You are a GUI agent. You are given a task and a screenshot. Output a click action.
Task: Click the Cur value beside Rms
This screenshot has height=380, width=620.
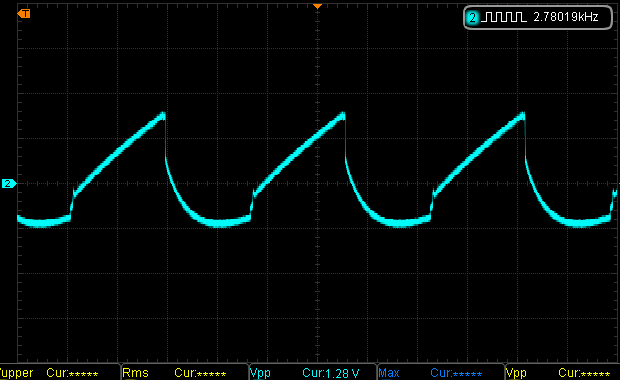(x=200, y=373)
